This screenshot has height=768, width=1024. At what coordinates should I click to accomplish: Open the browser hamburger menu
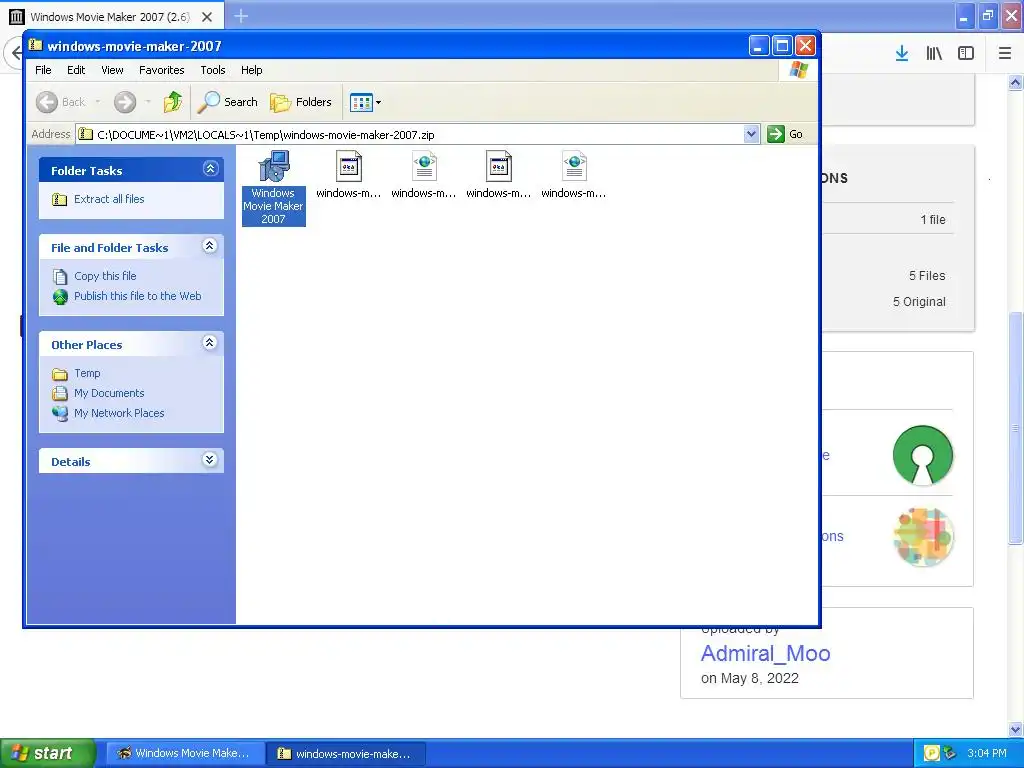coord(1005,54)
